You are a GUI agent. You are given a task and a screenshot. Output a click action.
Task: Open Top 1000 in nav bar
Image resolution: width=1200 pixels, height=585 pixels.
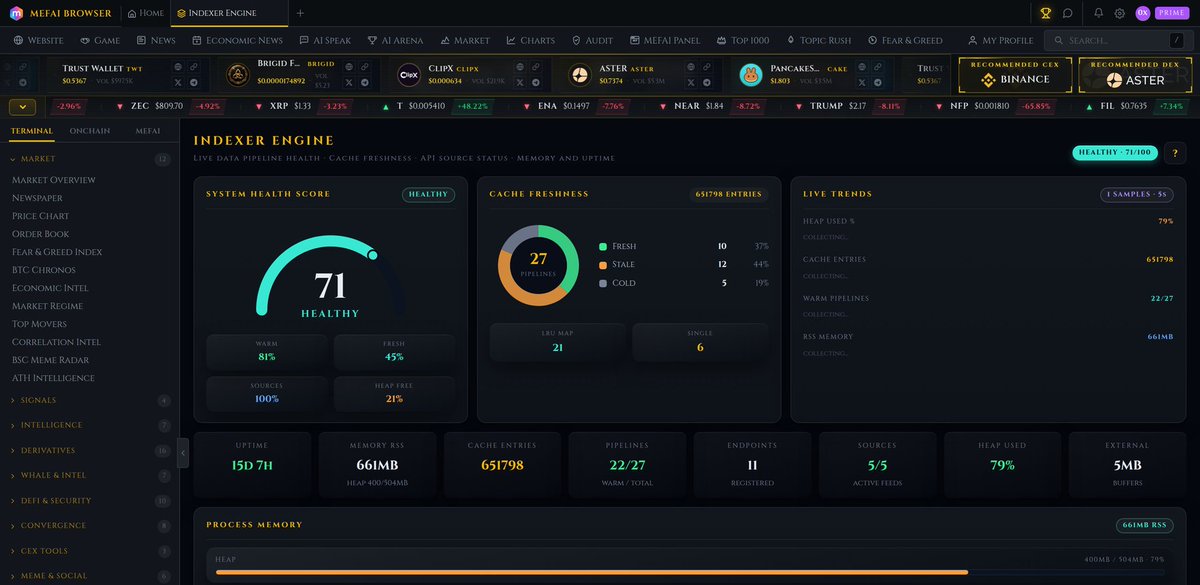point(741,40)
